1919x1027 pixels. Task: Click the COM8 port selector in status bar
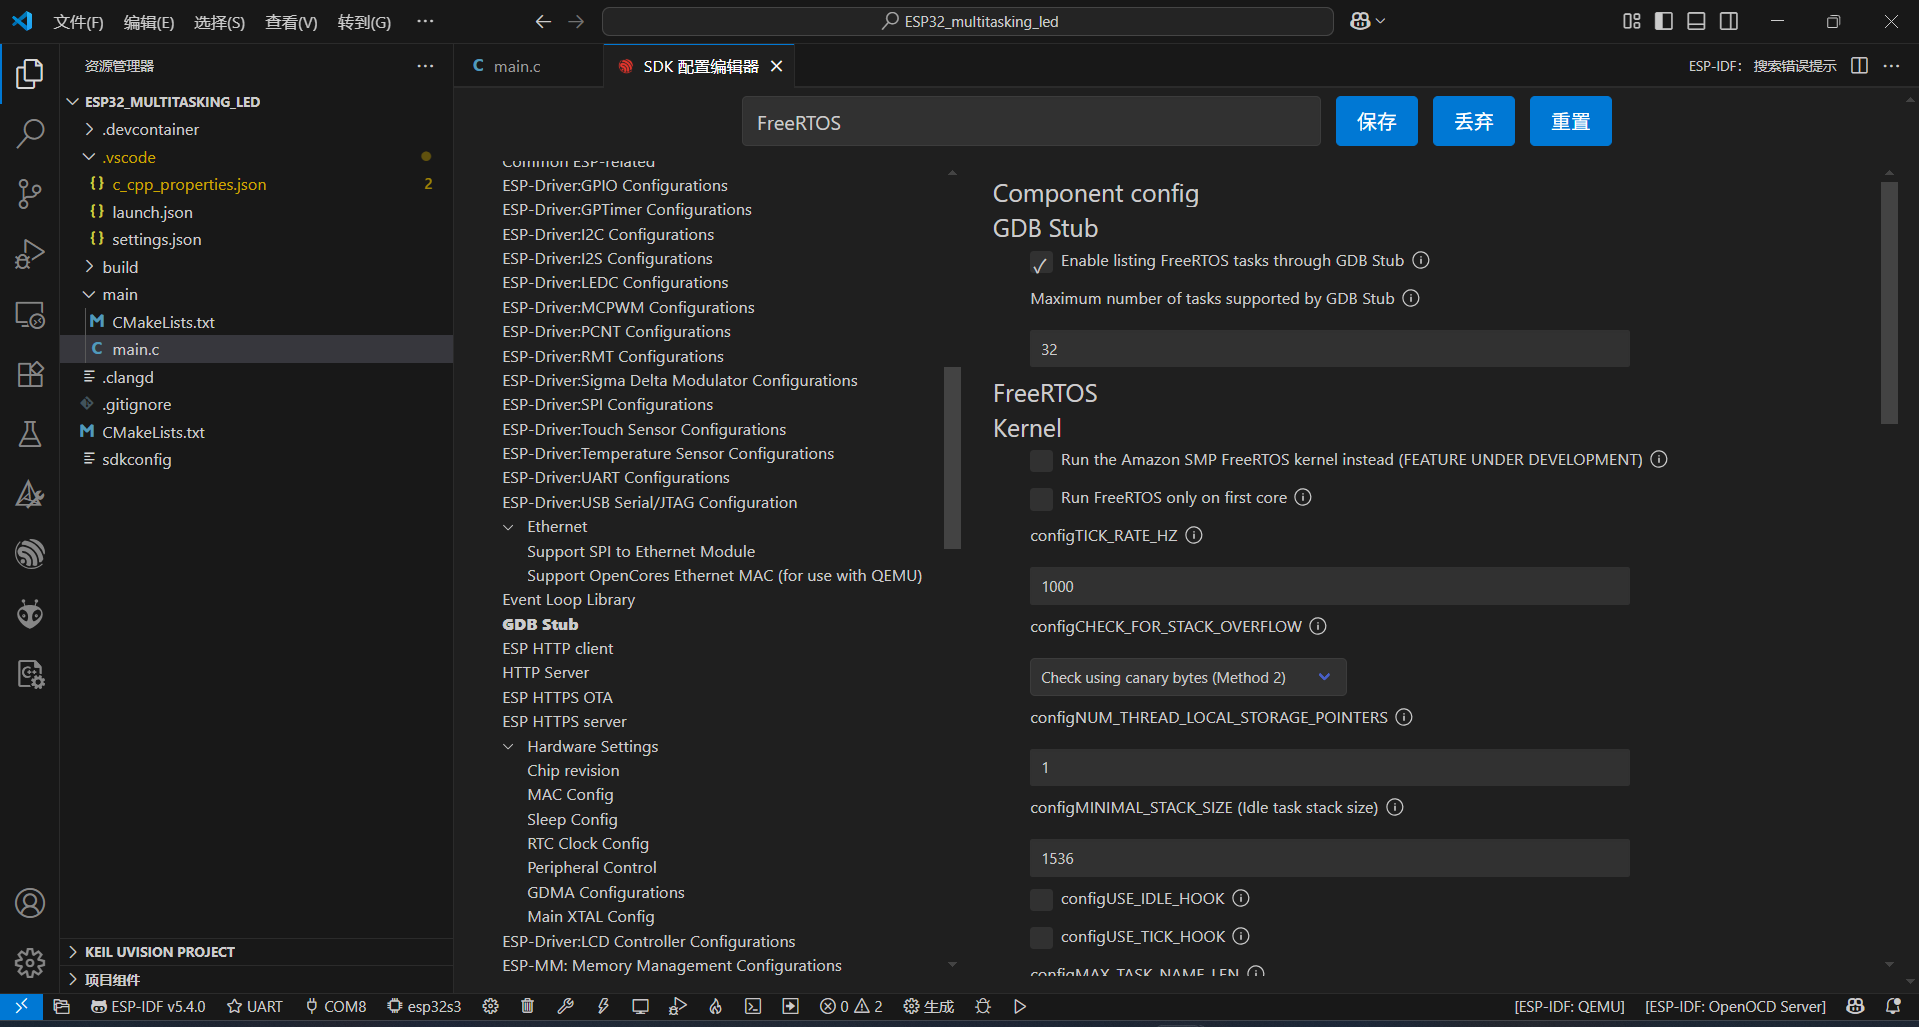tap(336, 1006)
